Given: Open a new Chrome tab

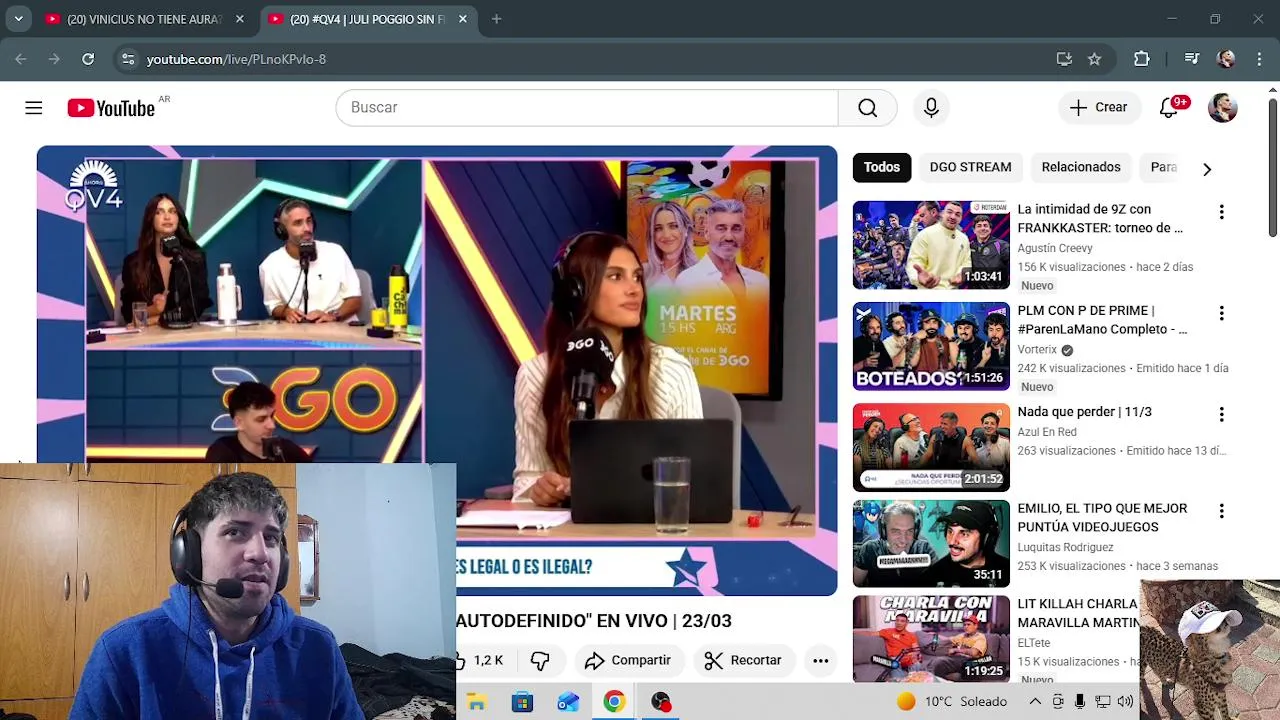Looking at the screenshot, I should click(x=496, y=19).
